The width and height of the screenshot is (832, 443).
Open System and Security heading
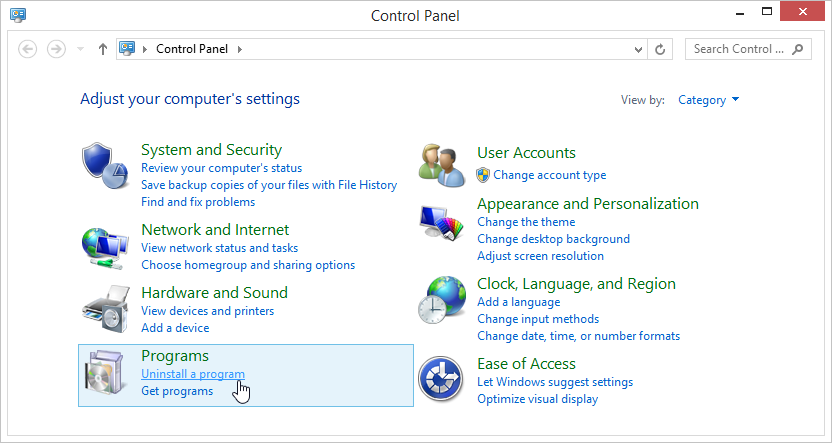point(211,150)
